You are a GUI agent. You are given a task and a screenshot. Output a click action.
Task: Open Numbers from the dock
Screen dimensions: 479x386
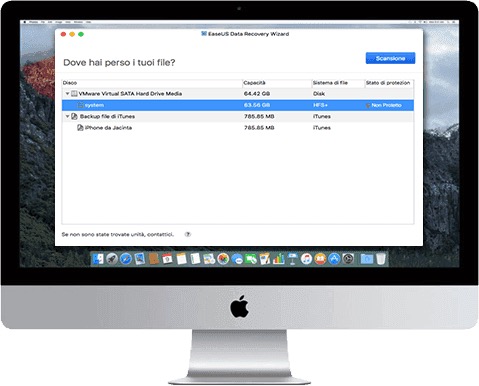click(x=279, y=259)
